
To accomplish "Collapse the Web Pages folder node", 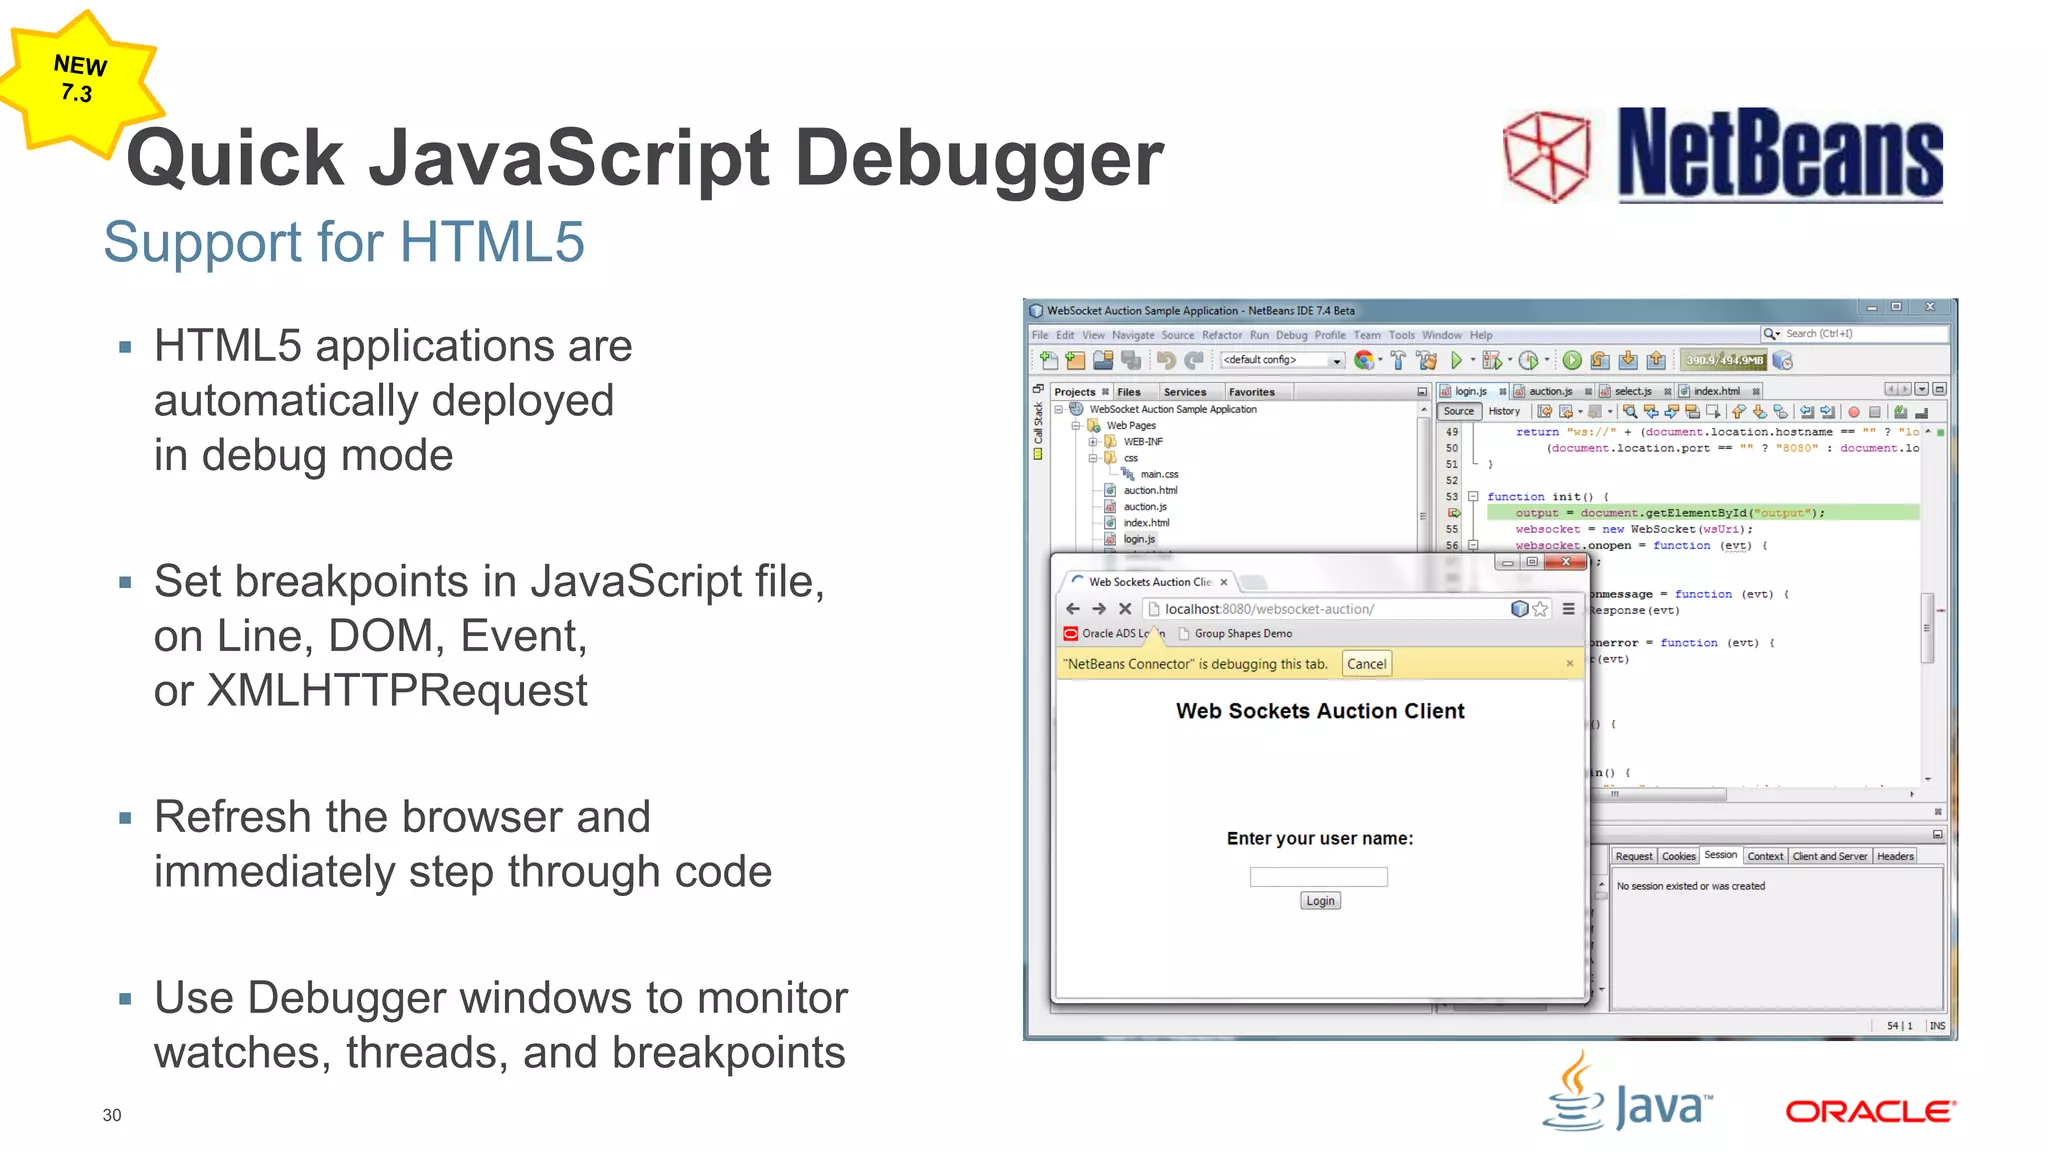I will pyautogui.click(x=1076, y=425).
